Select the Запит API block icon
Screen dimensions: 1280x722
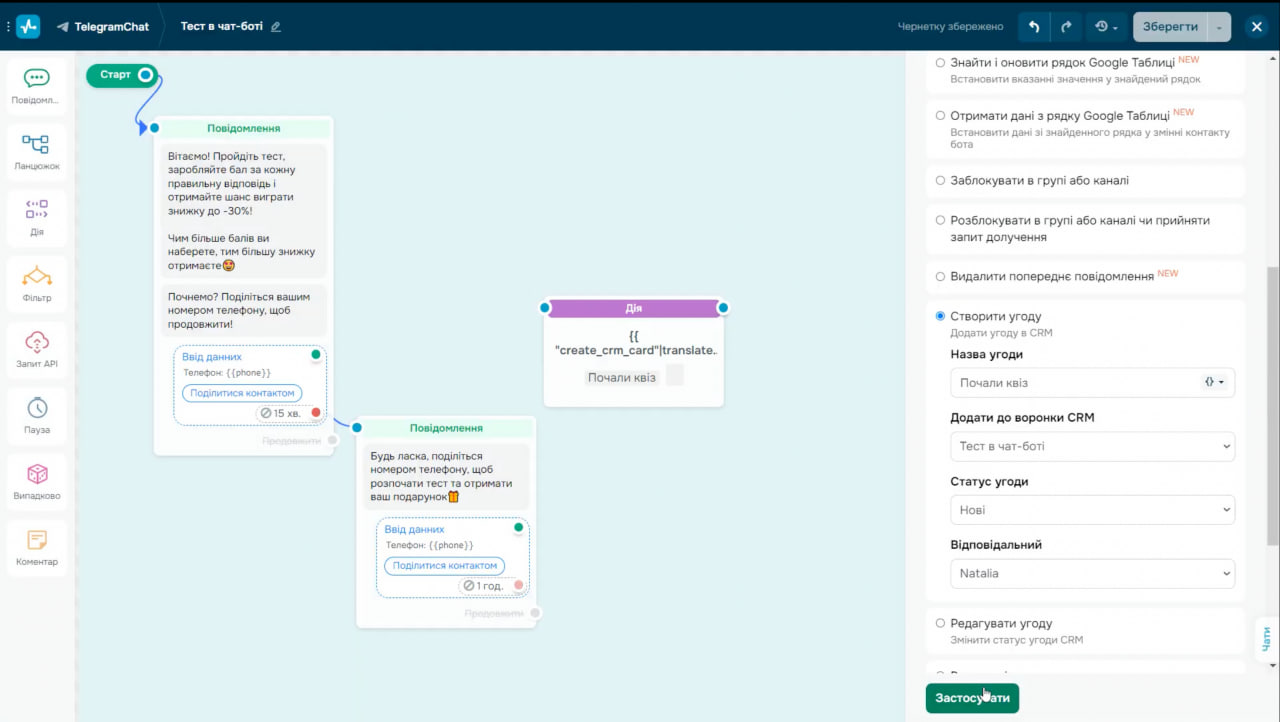tap(36, 350)
